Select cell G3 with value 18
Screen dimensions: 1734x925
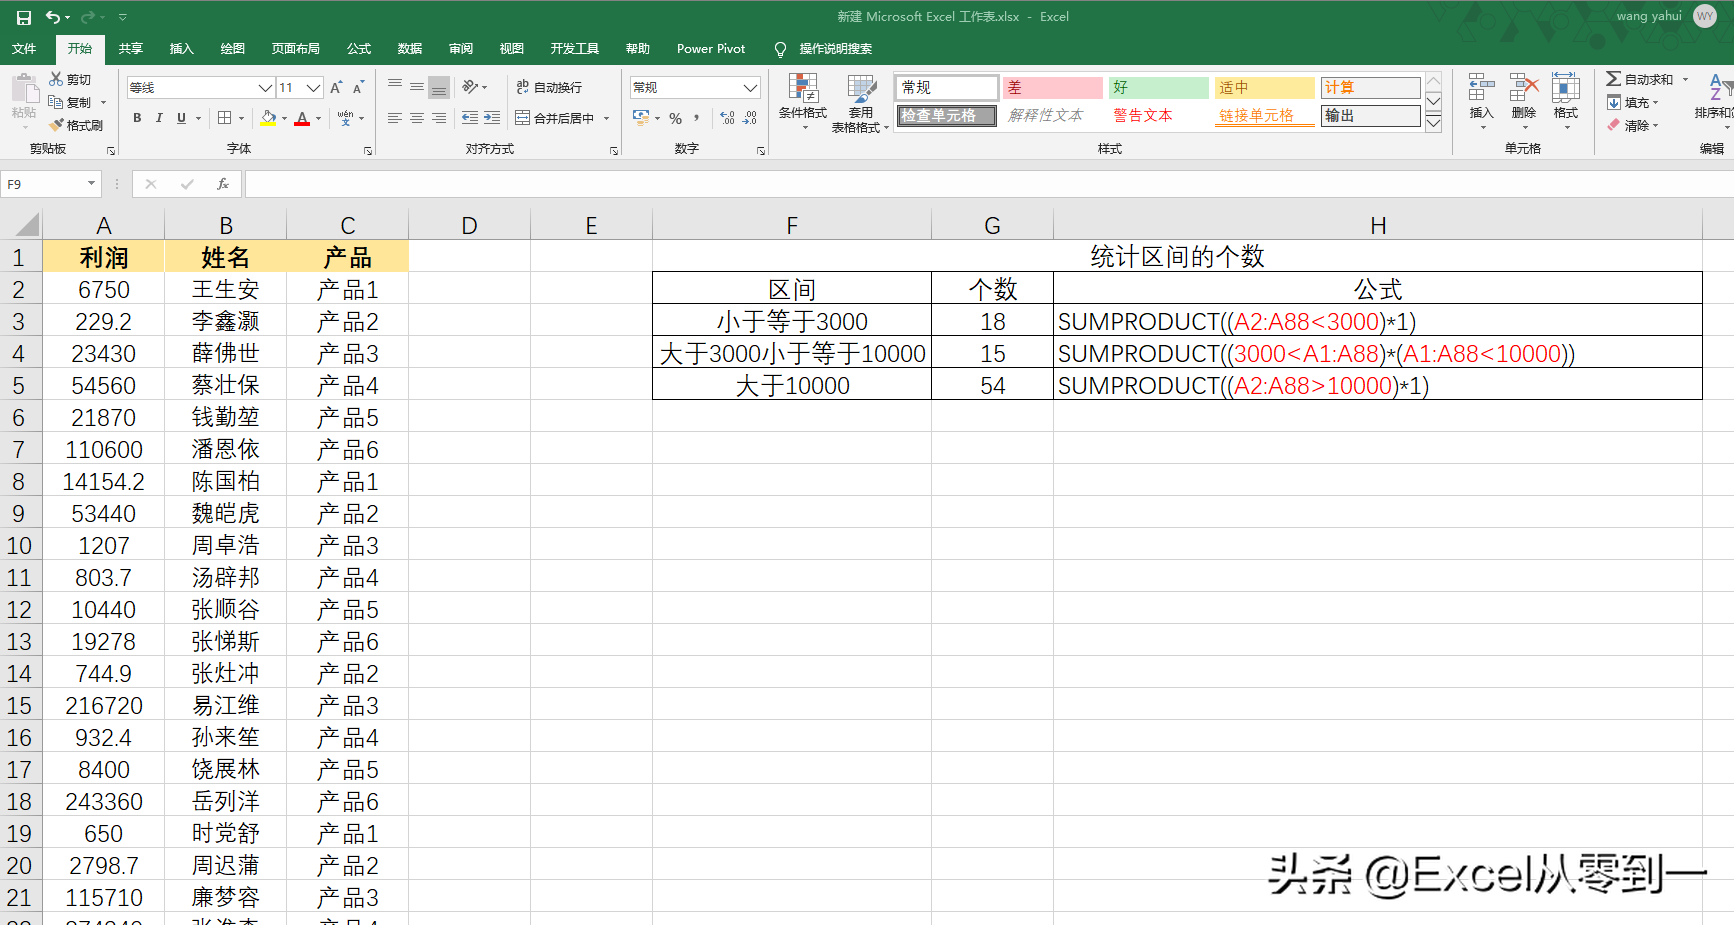pyautogui.click(x=992, y=321)
